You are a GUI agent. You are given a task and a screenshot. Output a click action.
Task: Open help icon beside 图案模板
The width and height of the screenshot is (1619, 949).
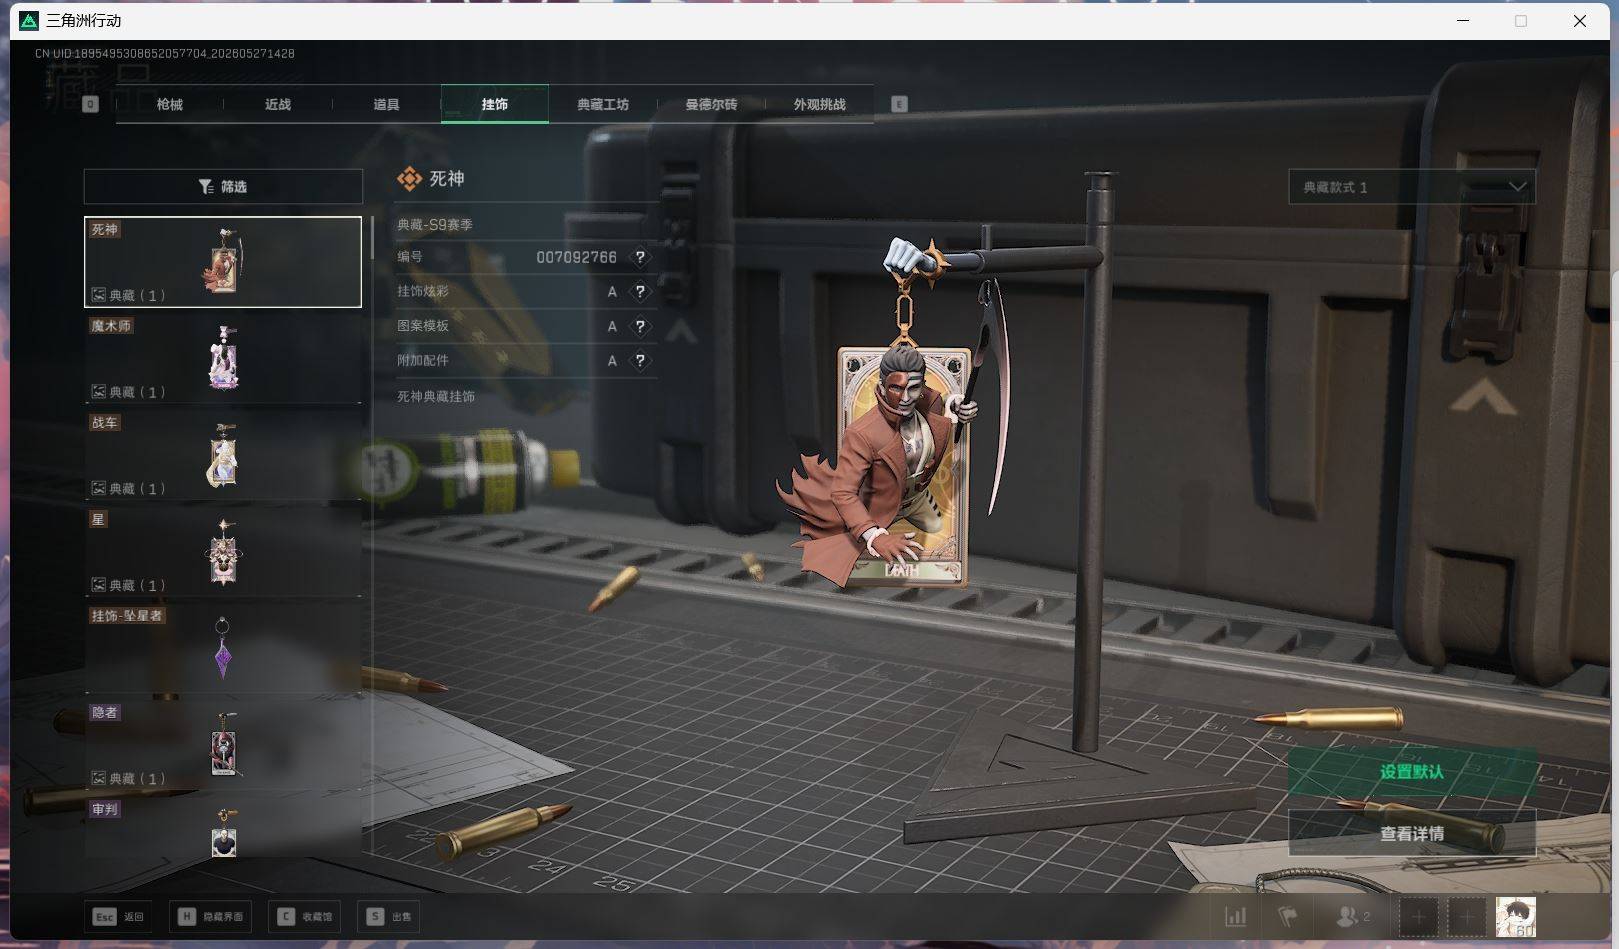pyautogui.click(x=640, y=326)
